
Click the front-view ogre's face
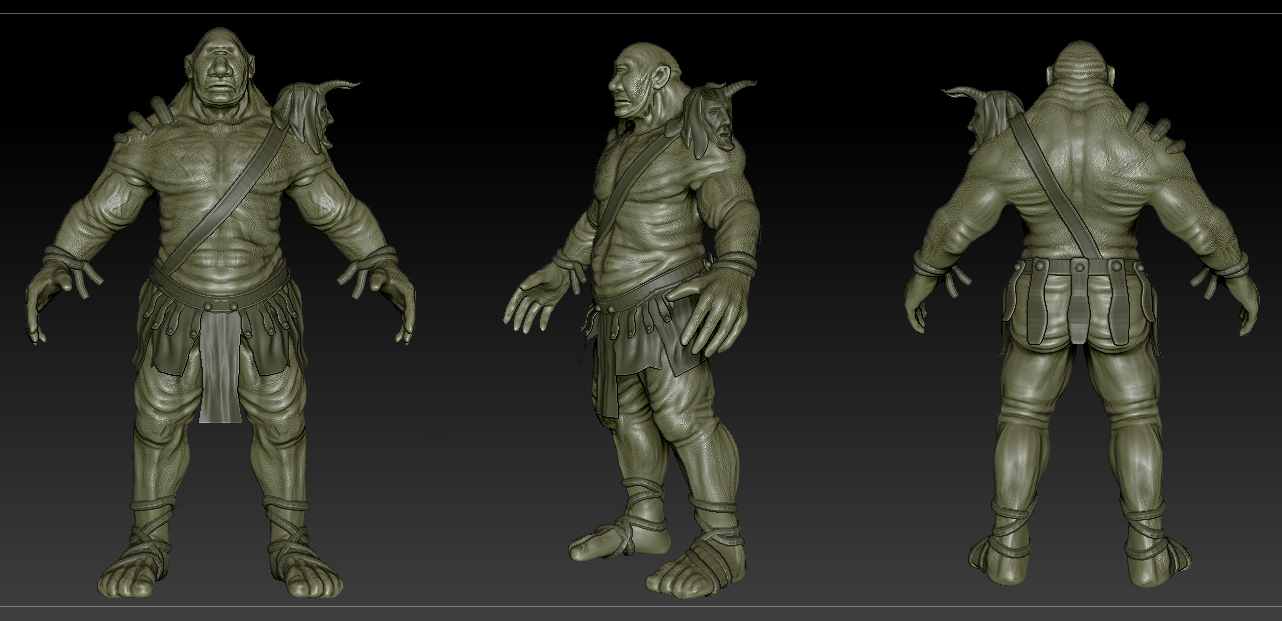point(221,75)
